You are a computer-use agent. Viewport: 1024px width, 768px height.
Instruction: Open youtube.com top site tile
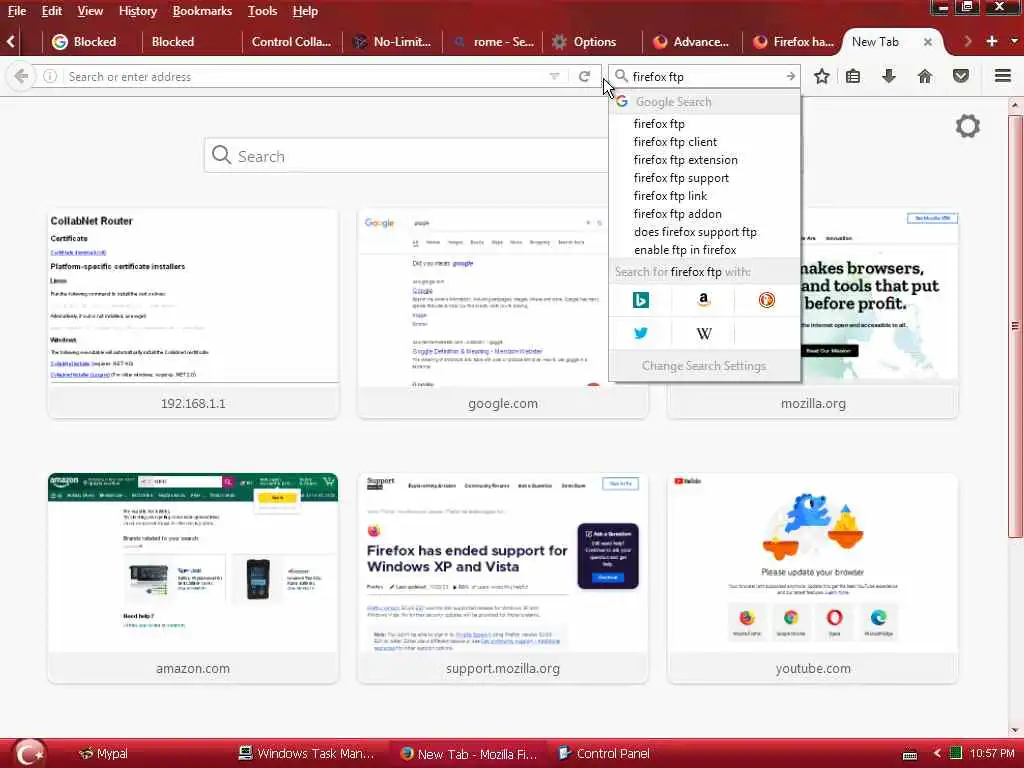(x=813, y=579)
